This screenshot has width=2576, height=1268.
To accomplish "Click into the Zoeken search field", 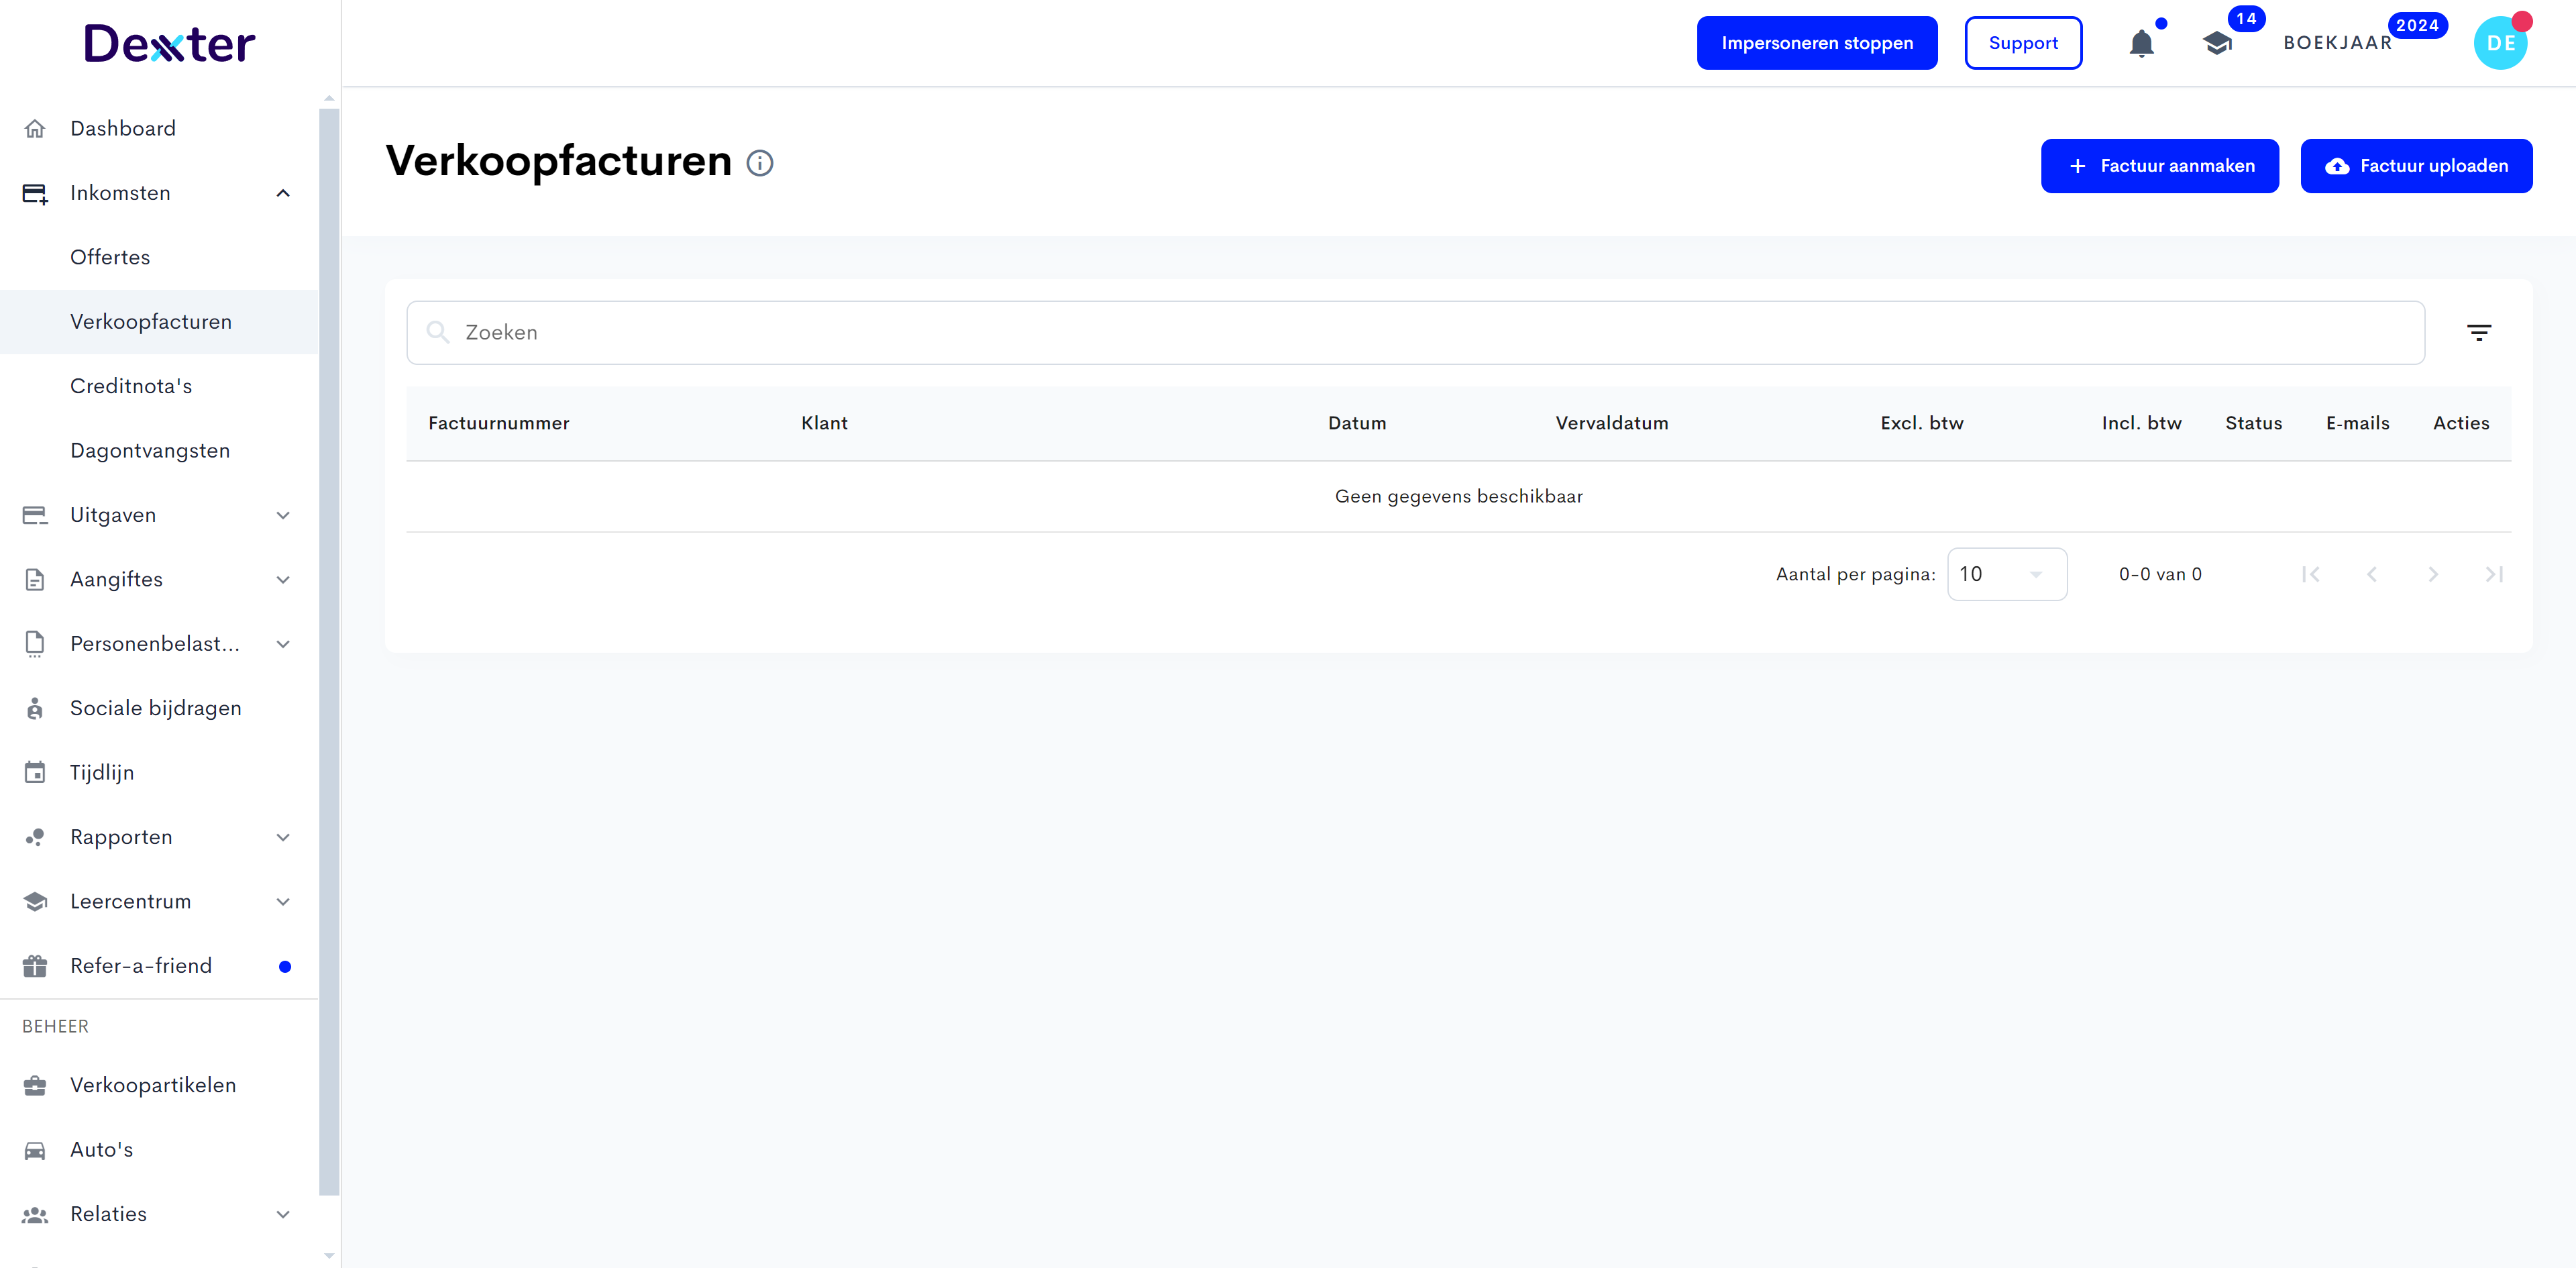I will 1415,333.
